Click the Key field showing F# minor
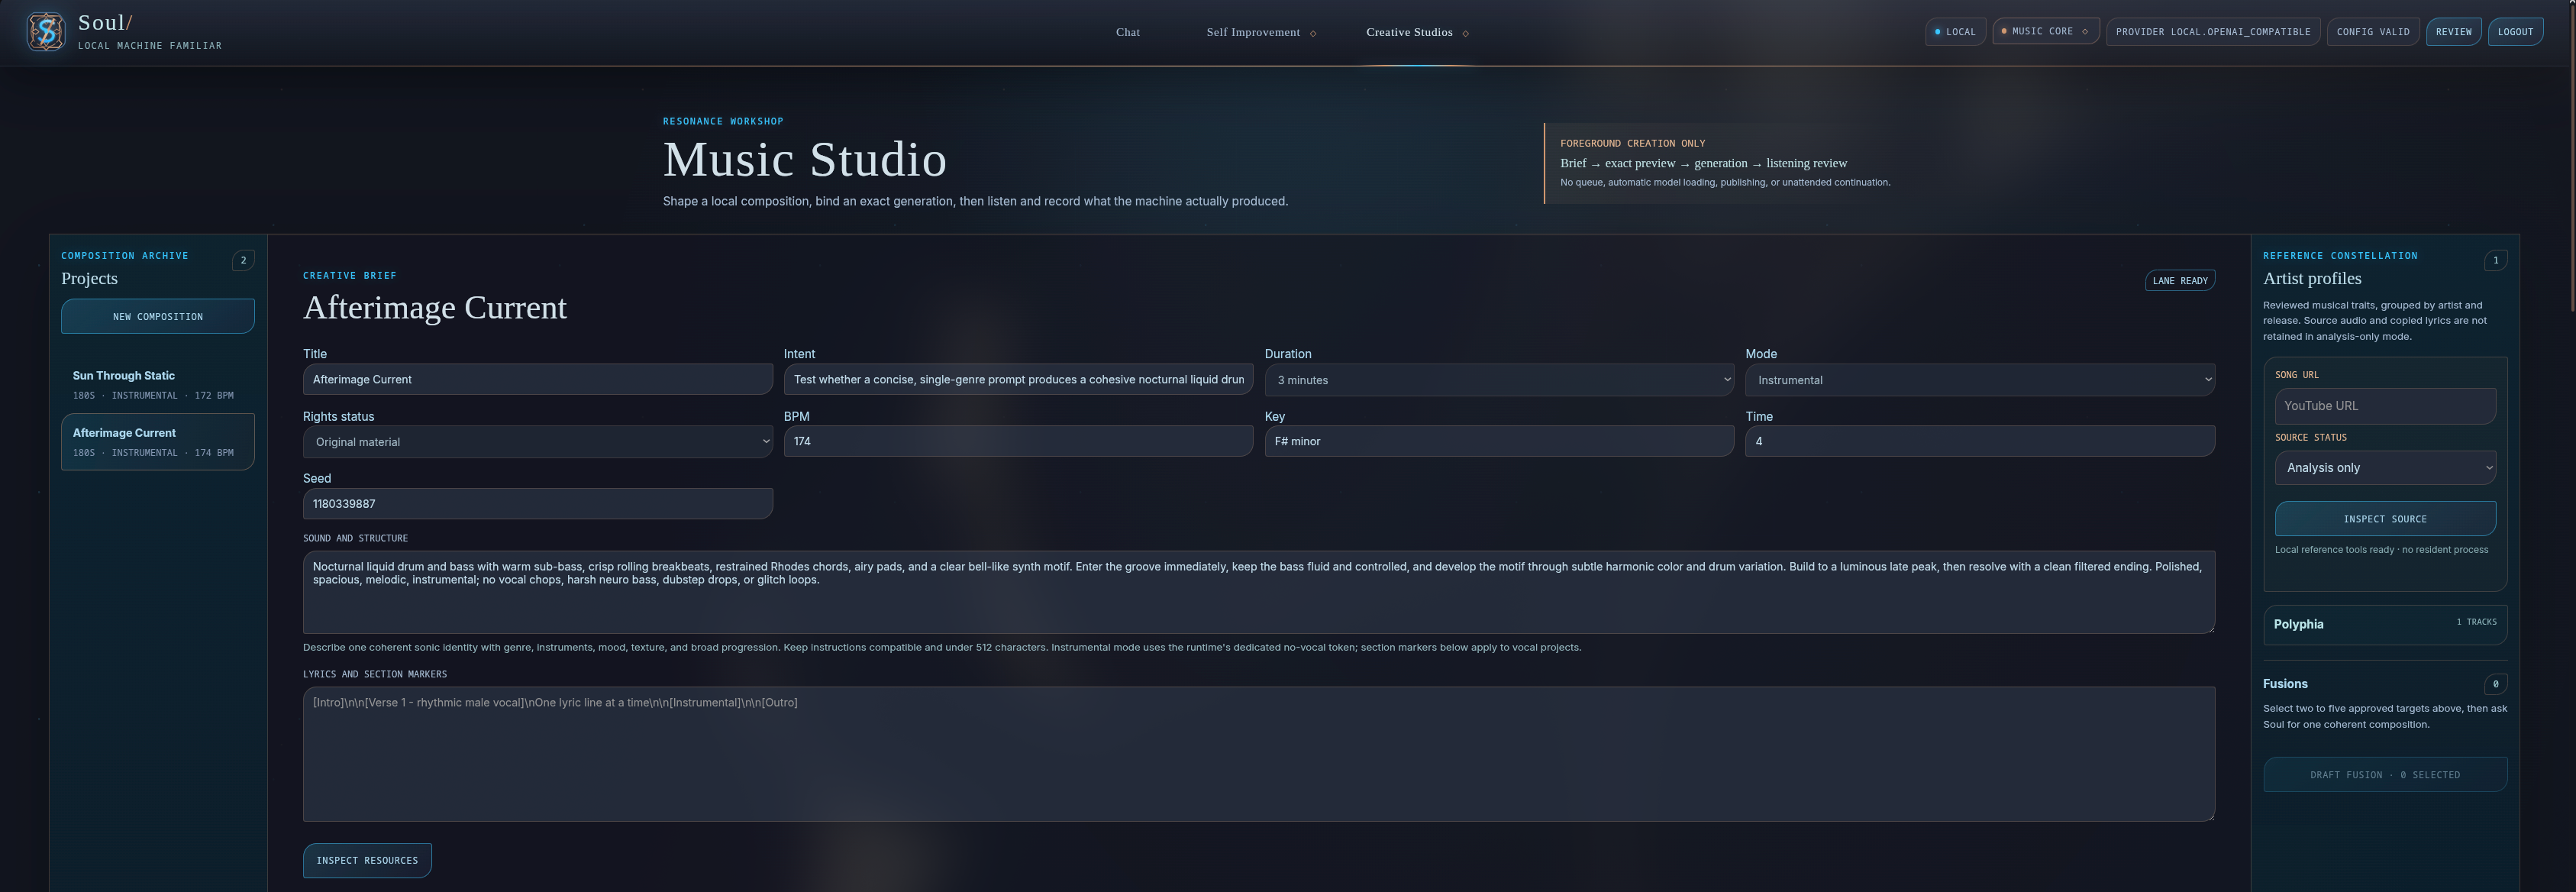Viewport: 2576px width, 892px height. [x=1499, y=441]
